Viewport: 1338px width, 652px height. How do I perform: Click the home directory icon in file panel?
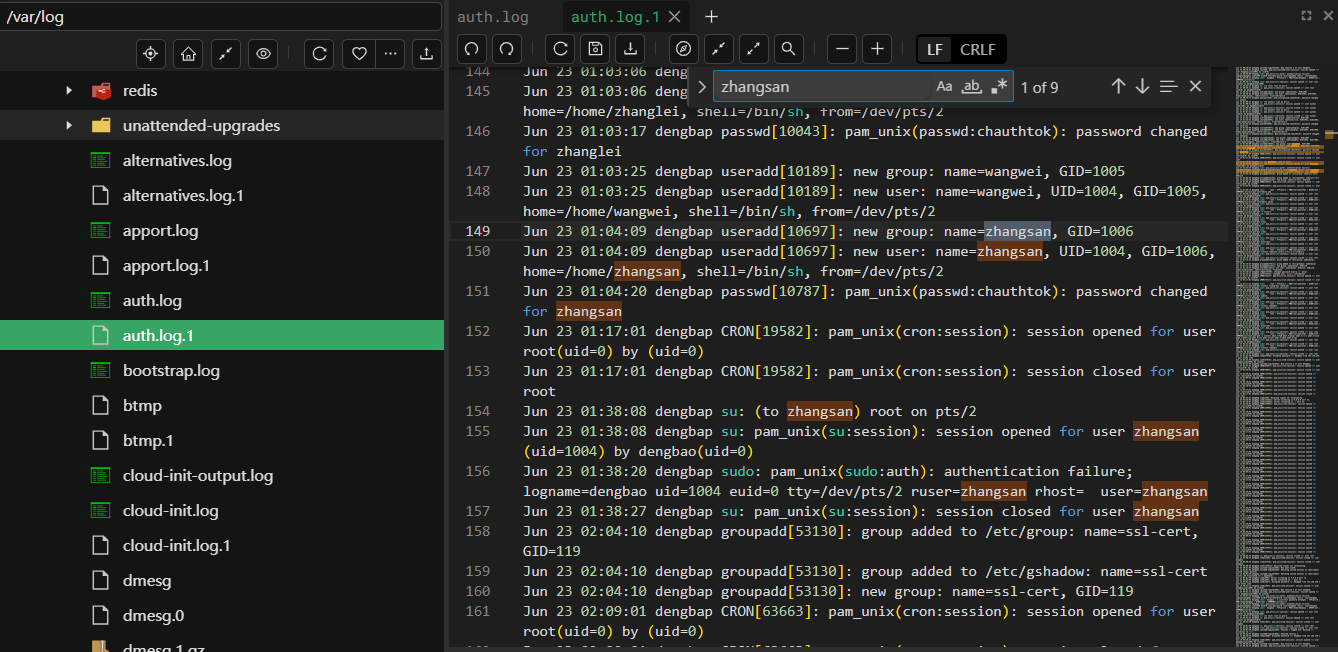click(188, 54)
